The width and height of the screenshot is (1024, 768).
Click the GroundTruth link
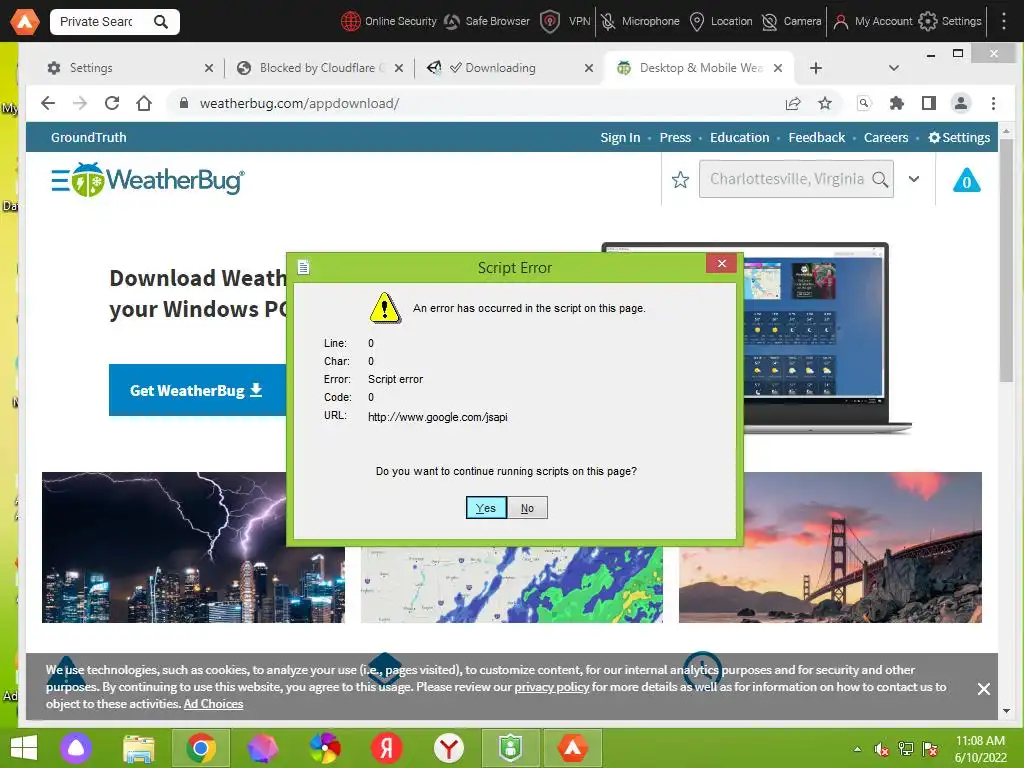pyautogui.click(x=89, y=137)
